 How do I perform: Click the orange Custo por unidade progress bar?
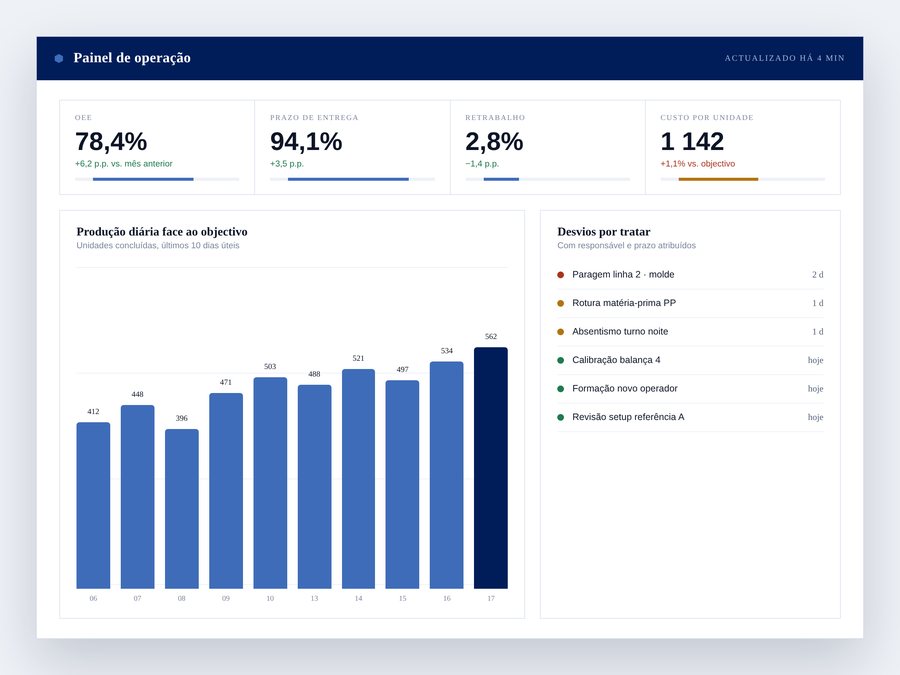(x=718, y=179)
